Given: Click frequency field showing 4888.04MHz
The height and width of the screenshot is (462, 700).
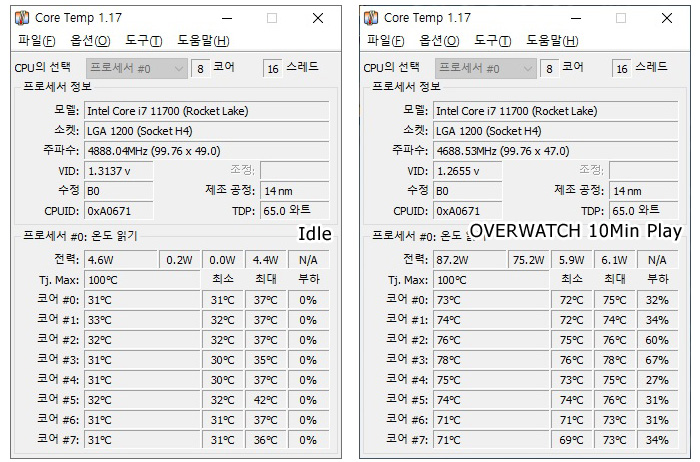Looking at the screenshot, I should [207, 151].
